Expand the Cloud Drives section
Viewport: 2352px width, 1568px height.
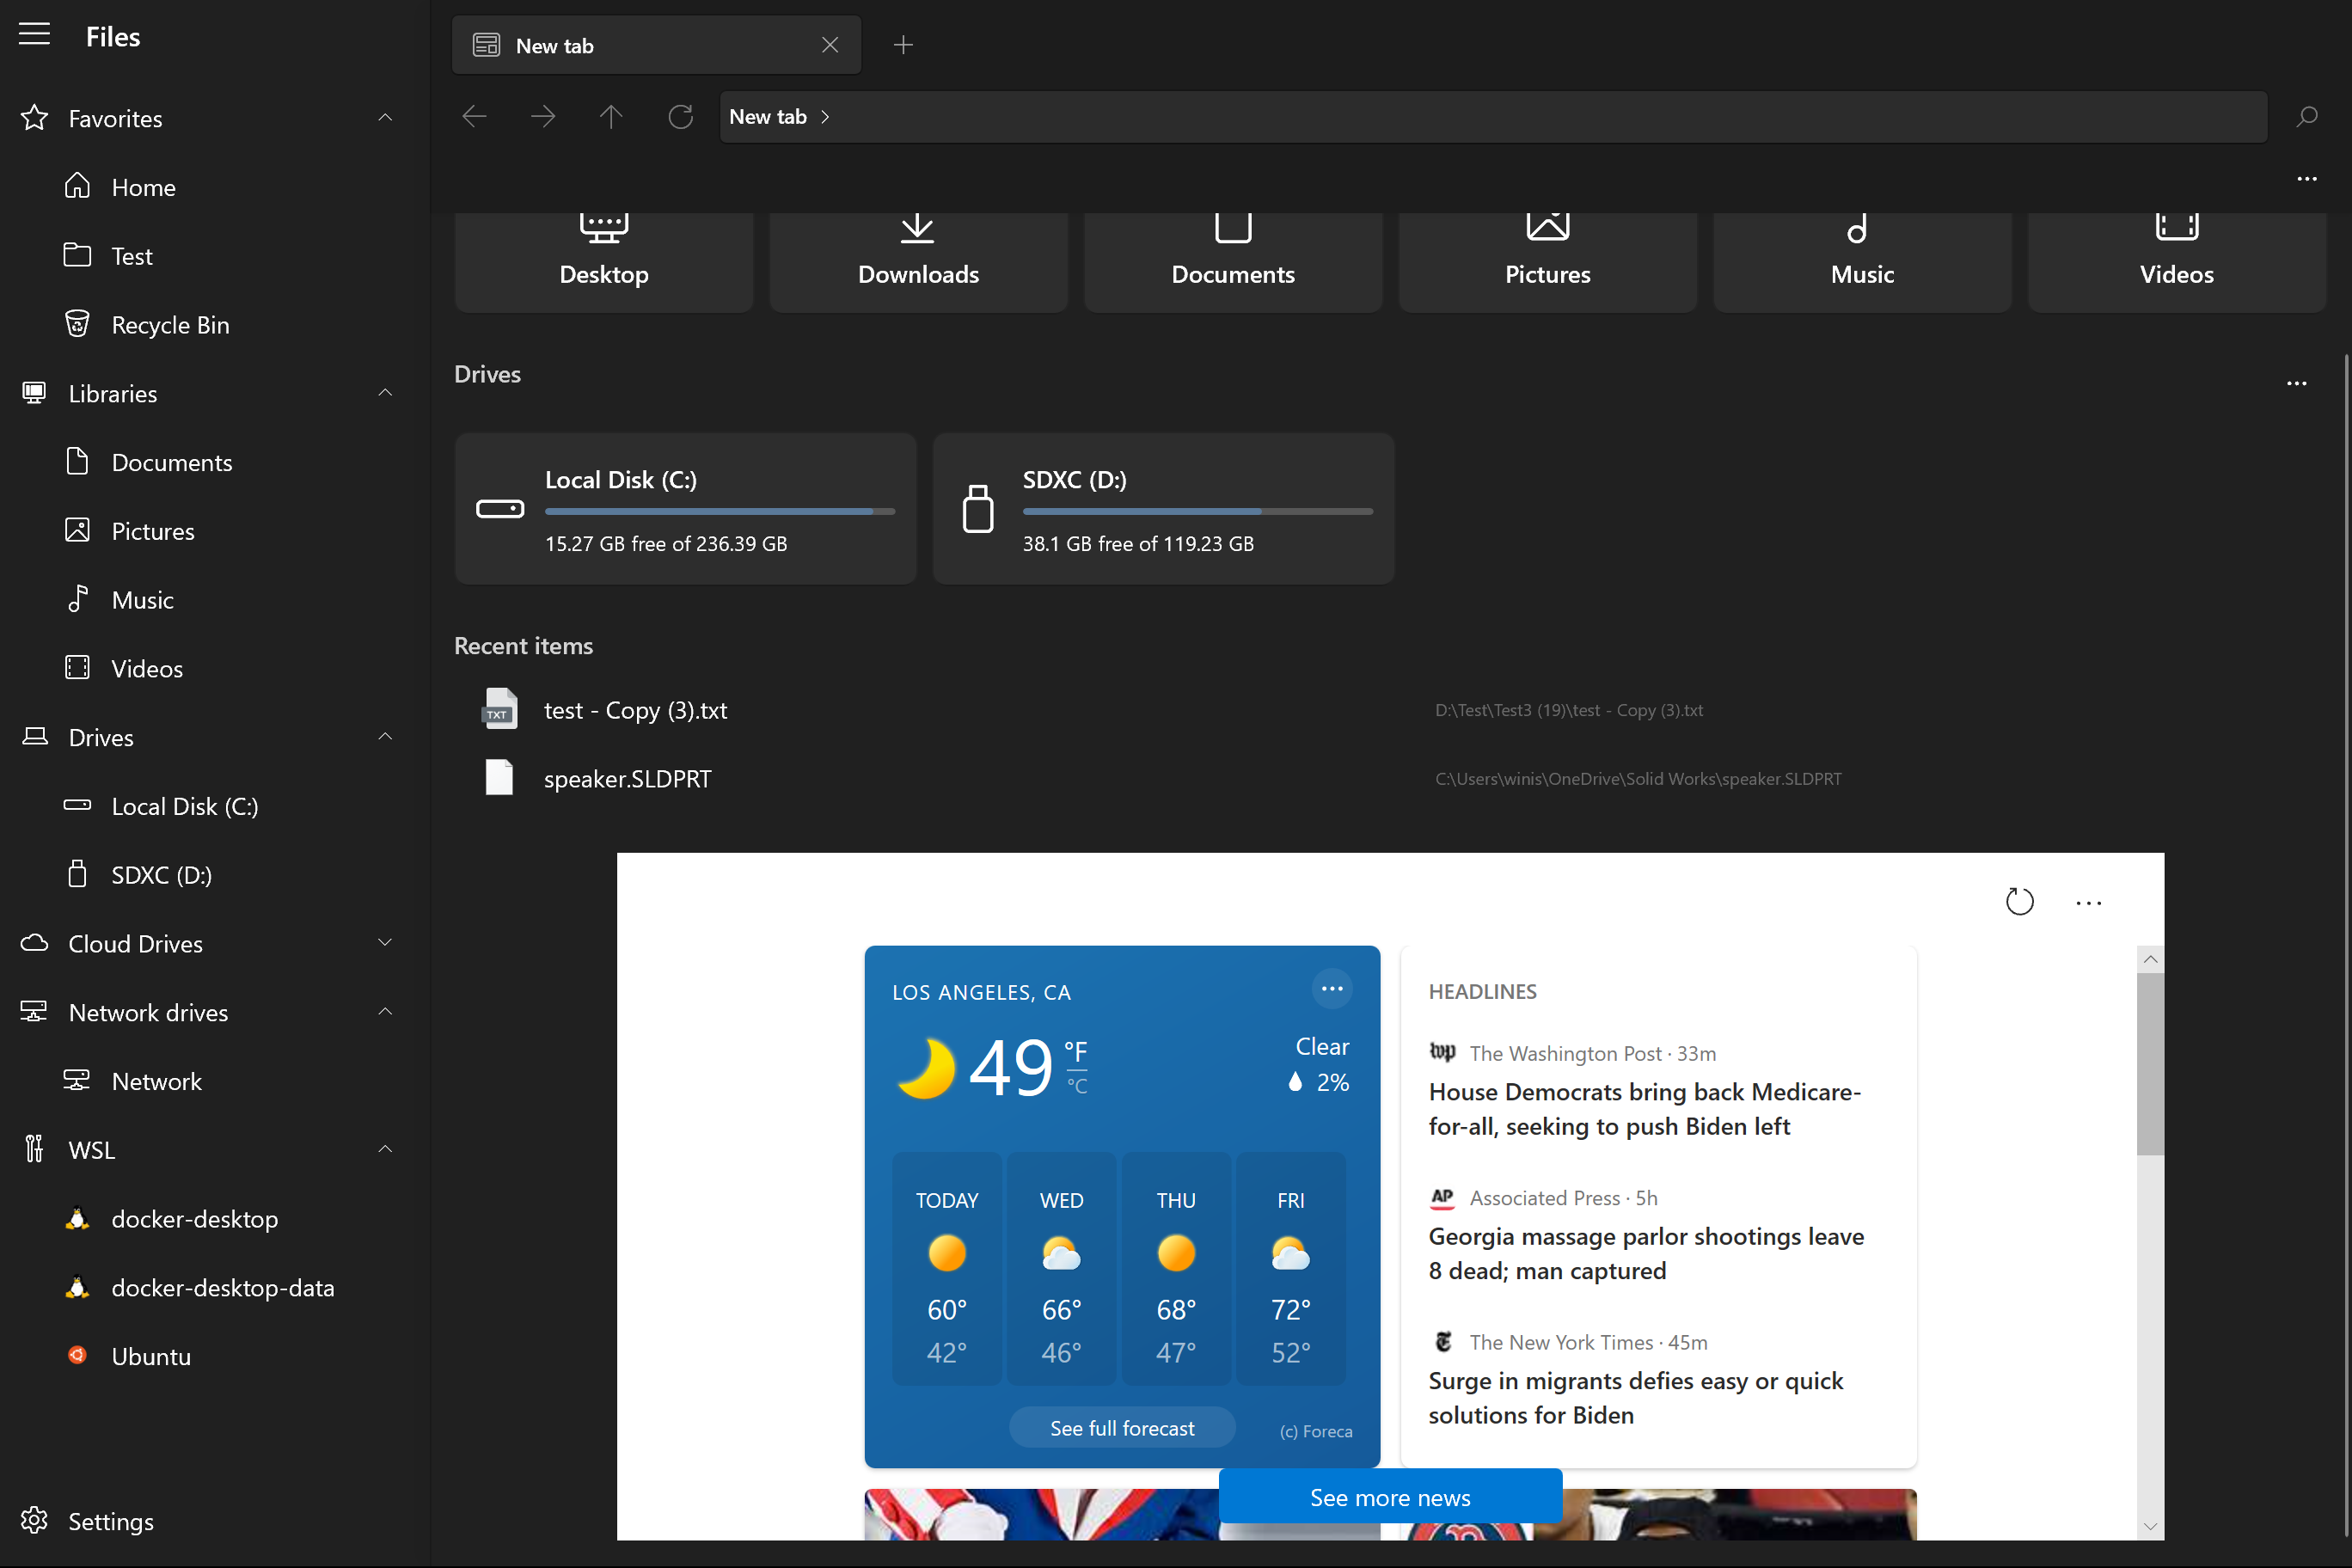coord(385,942)
